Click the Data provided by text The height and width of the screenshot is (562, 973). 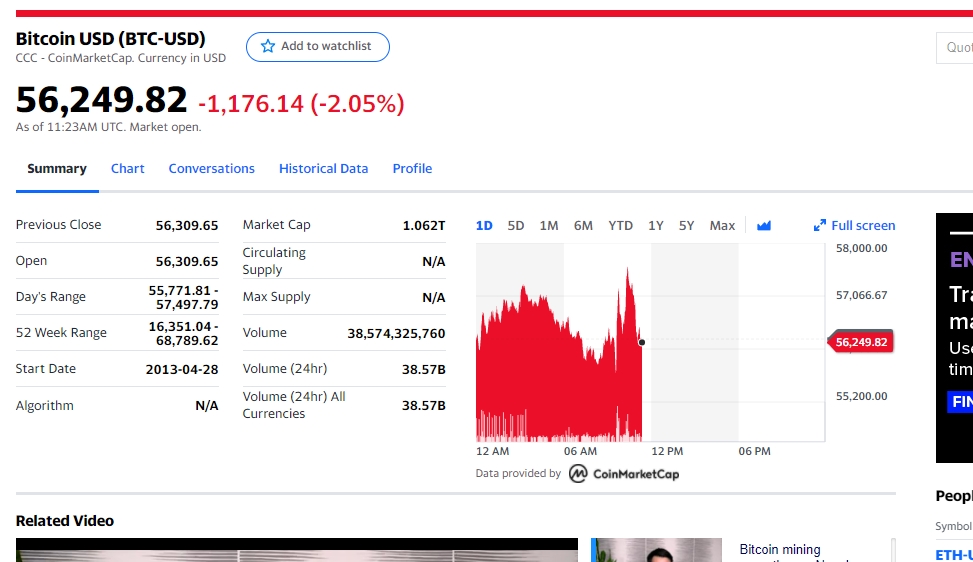point(518,473)
